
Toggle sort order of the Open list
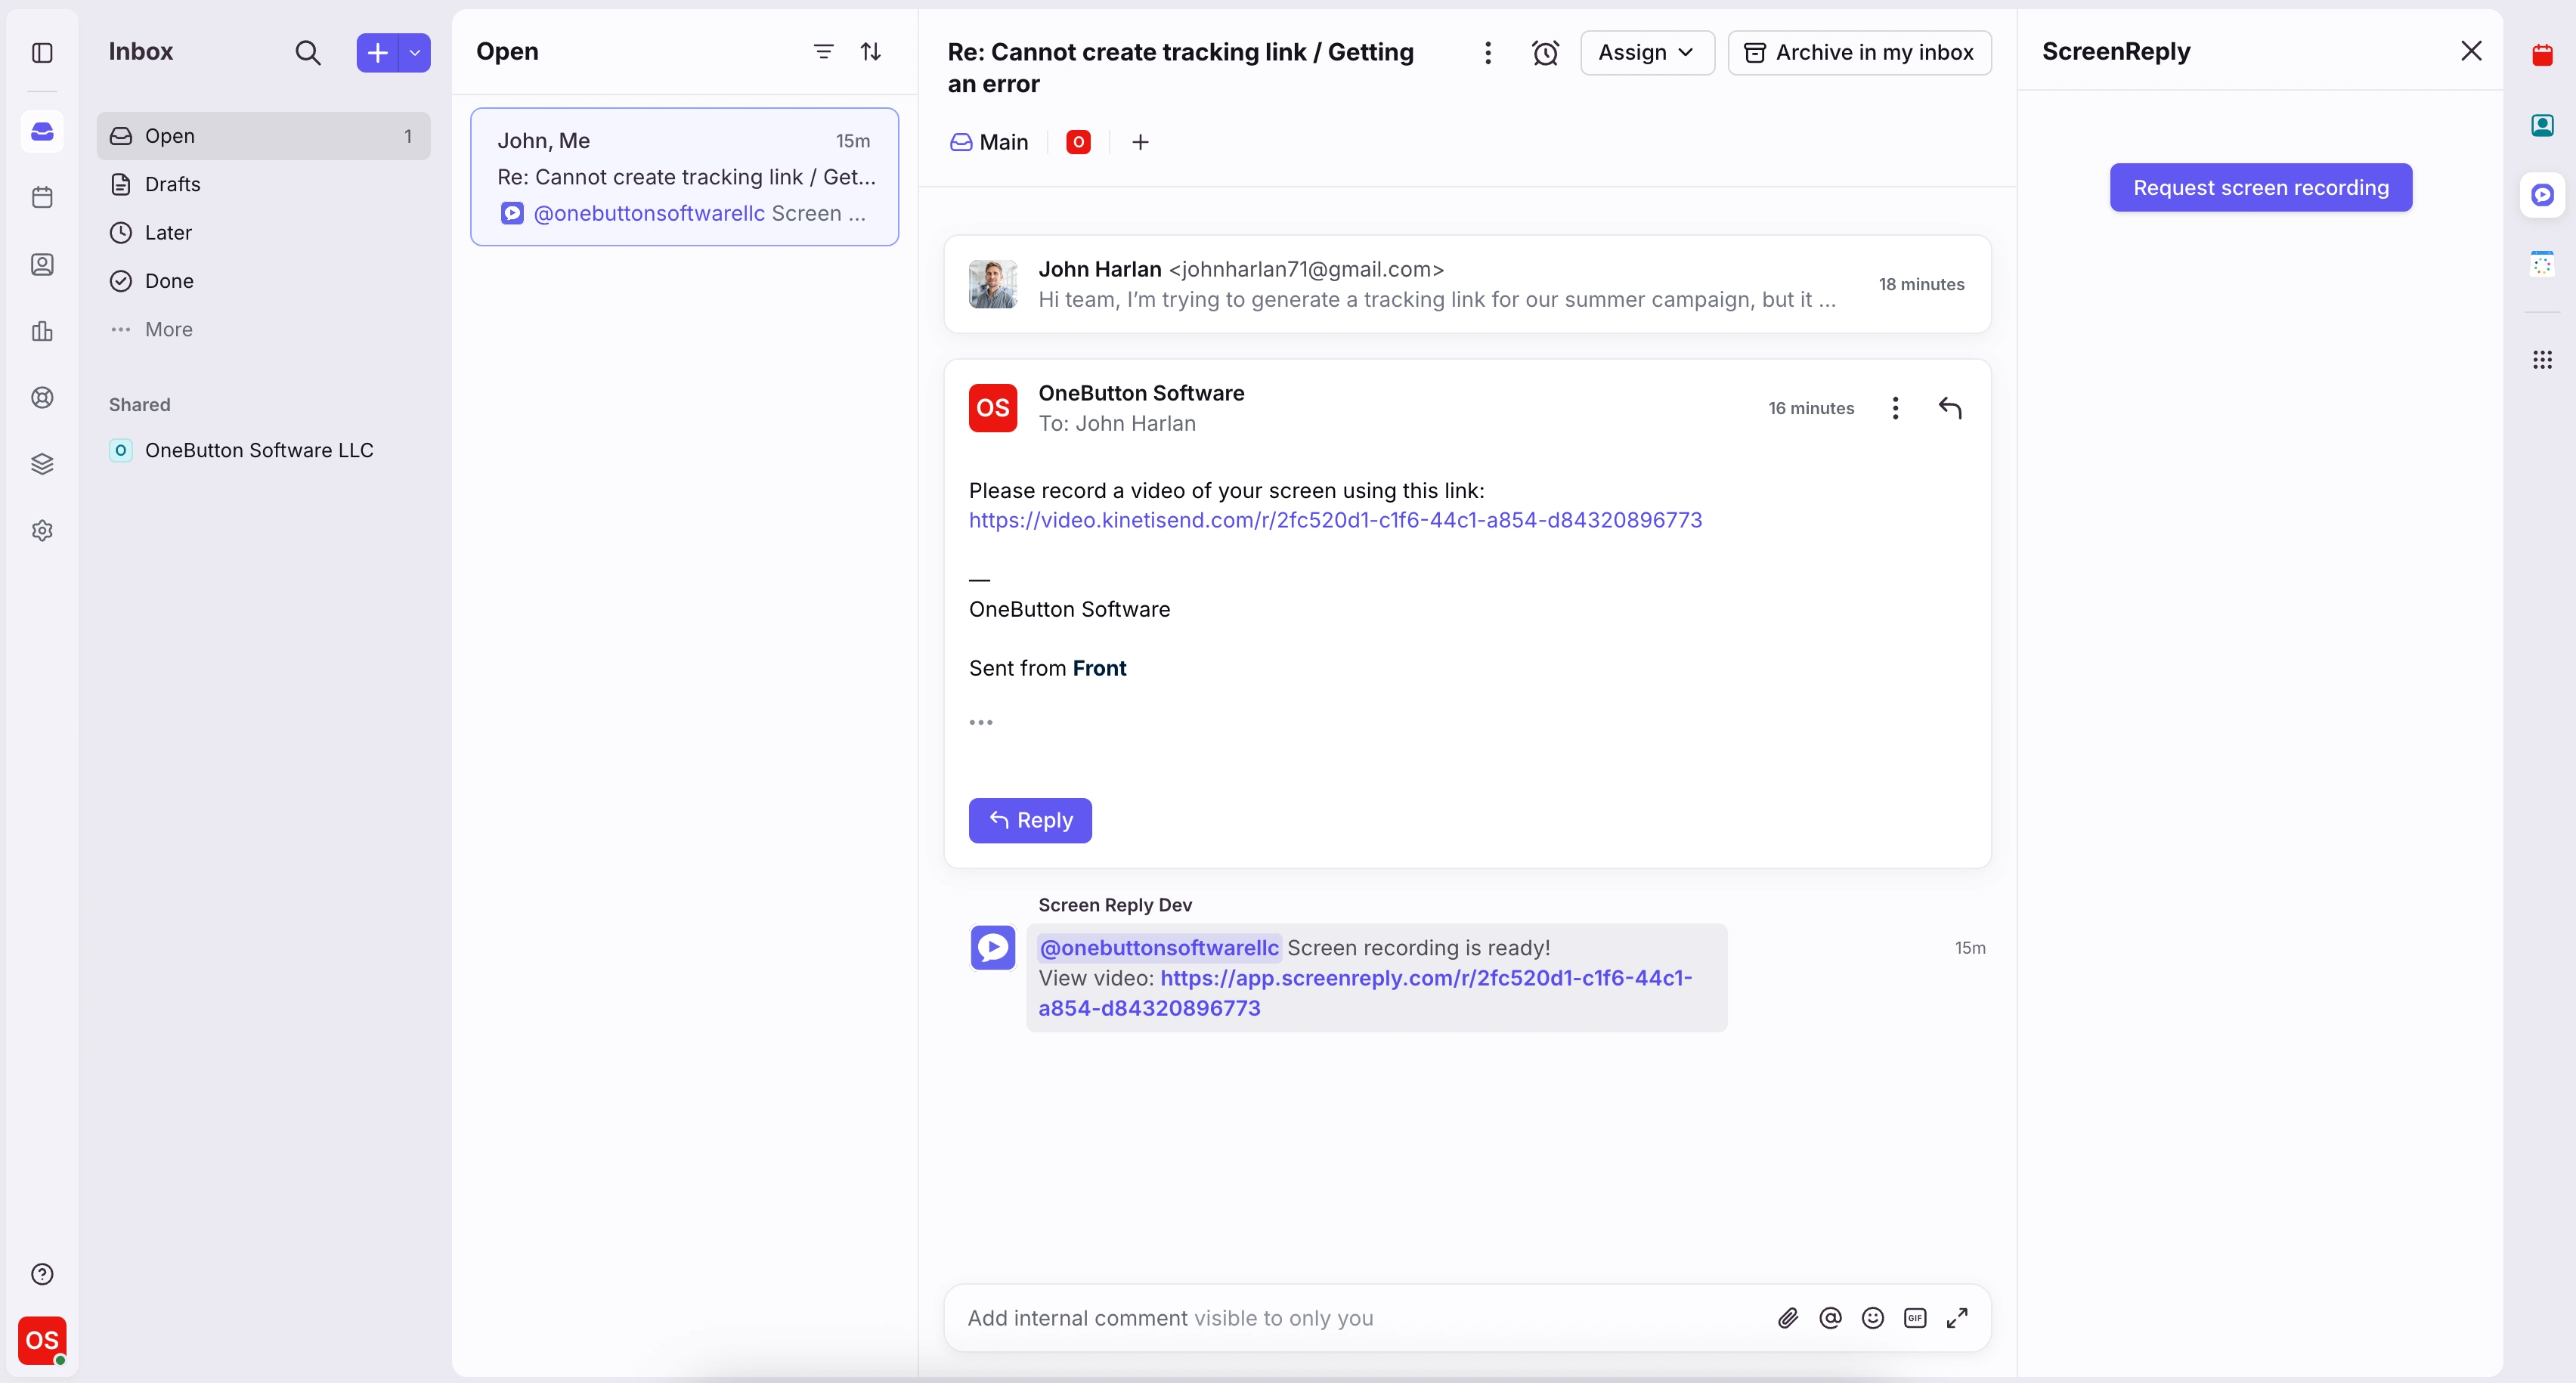click(870, 51)
